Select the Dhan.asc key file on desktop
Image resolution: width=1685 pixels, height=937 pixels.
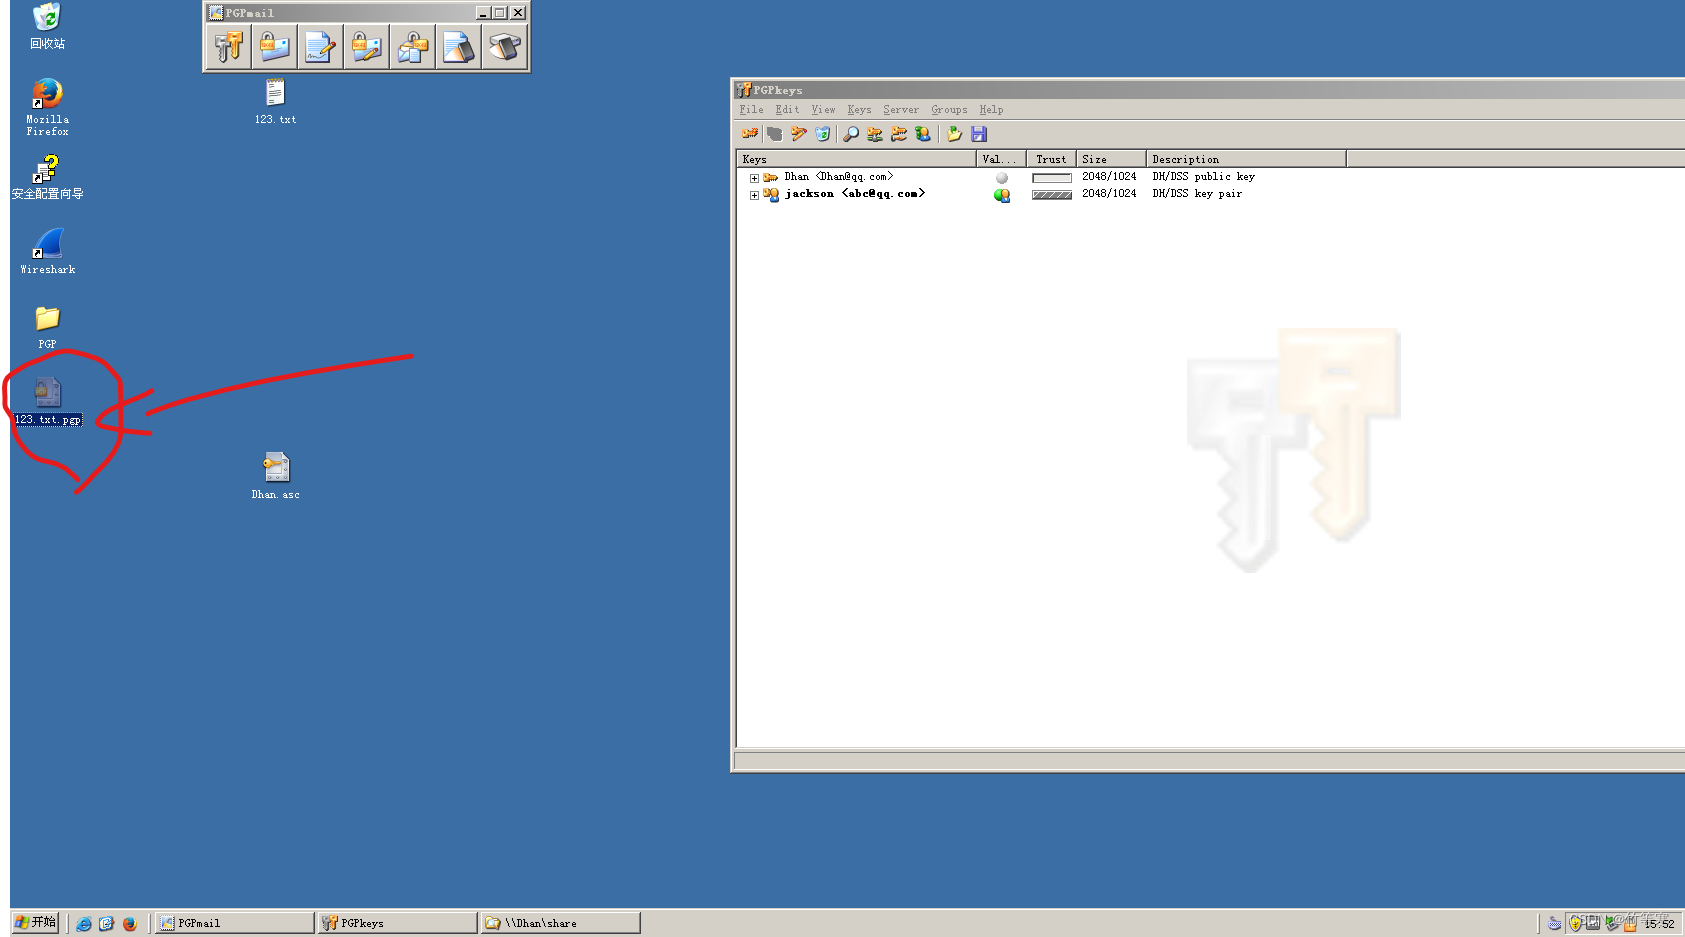(276, 475)
